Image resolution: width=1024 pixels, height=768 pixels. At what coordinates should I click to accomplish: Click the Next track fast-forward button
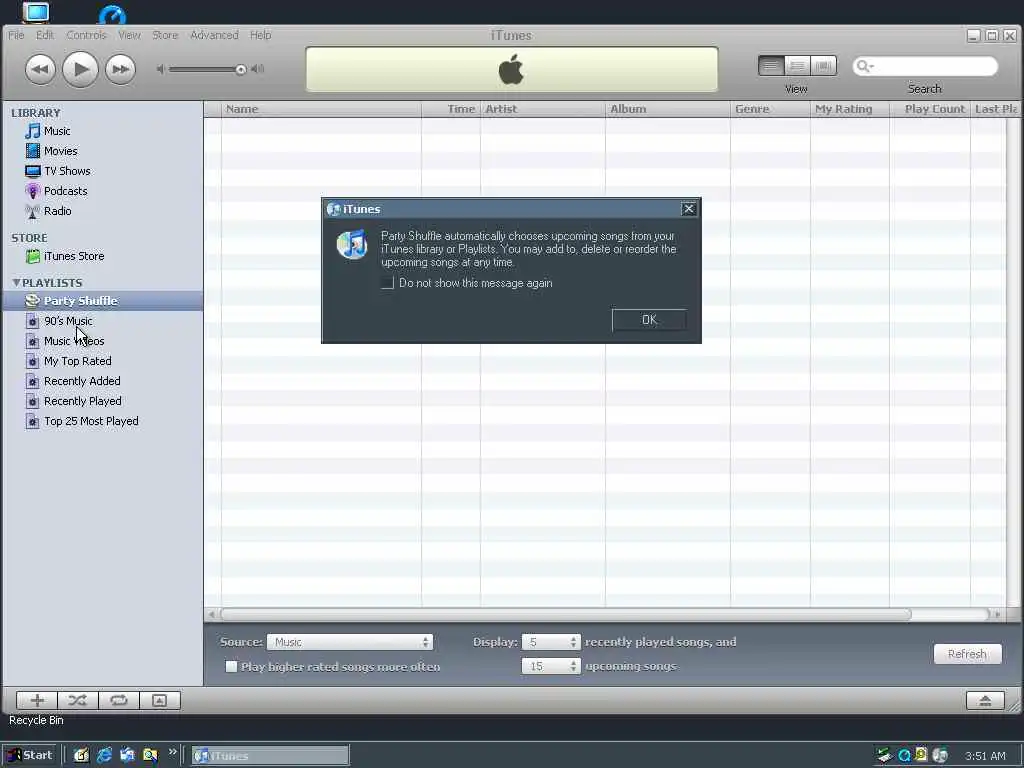point(120,69)
